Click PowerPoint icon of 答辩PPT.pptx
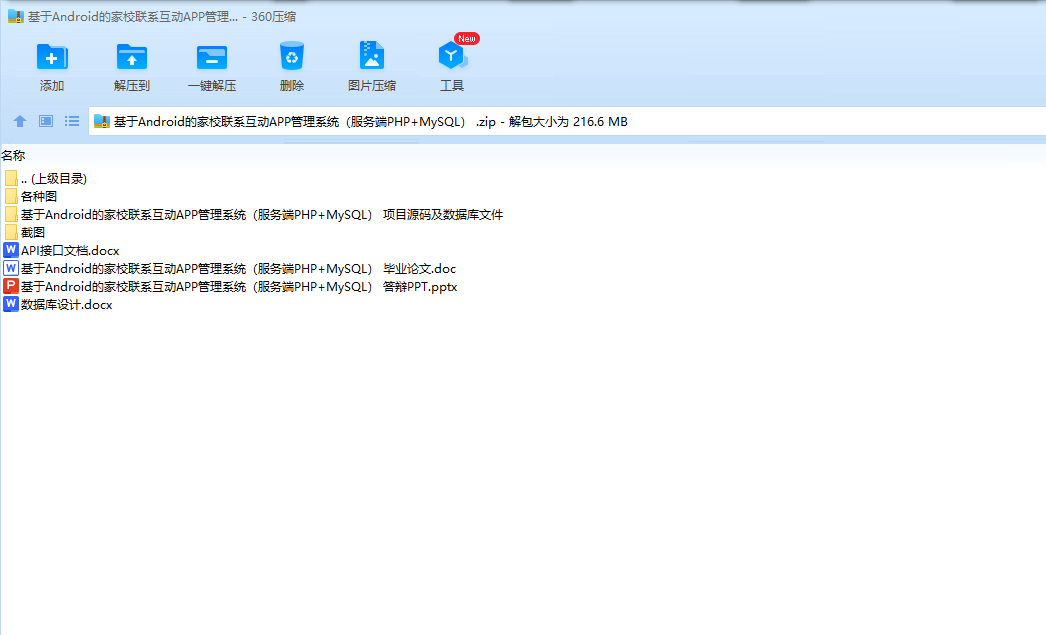This screenshot has height=635, width=1046. click(11, 286)
